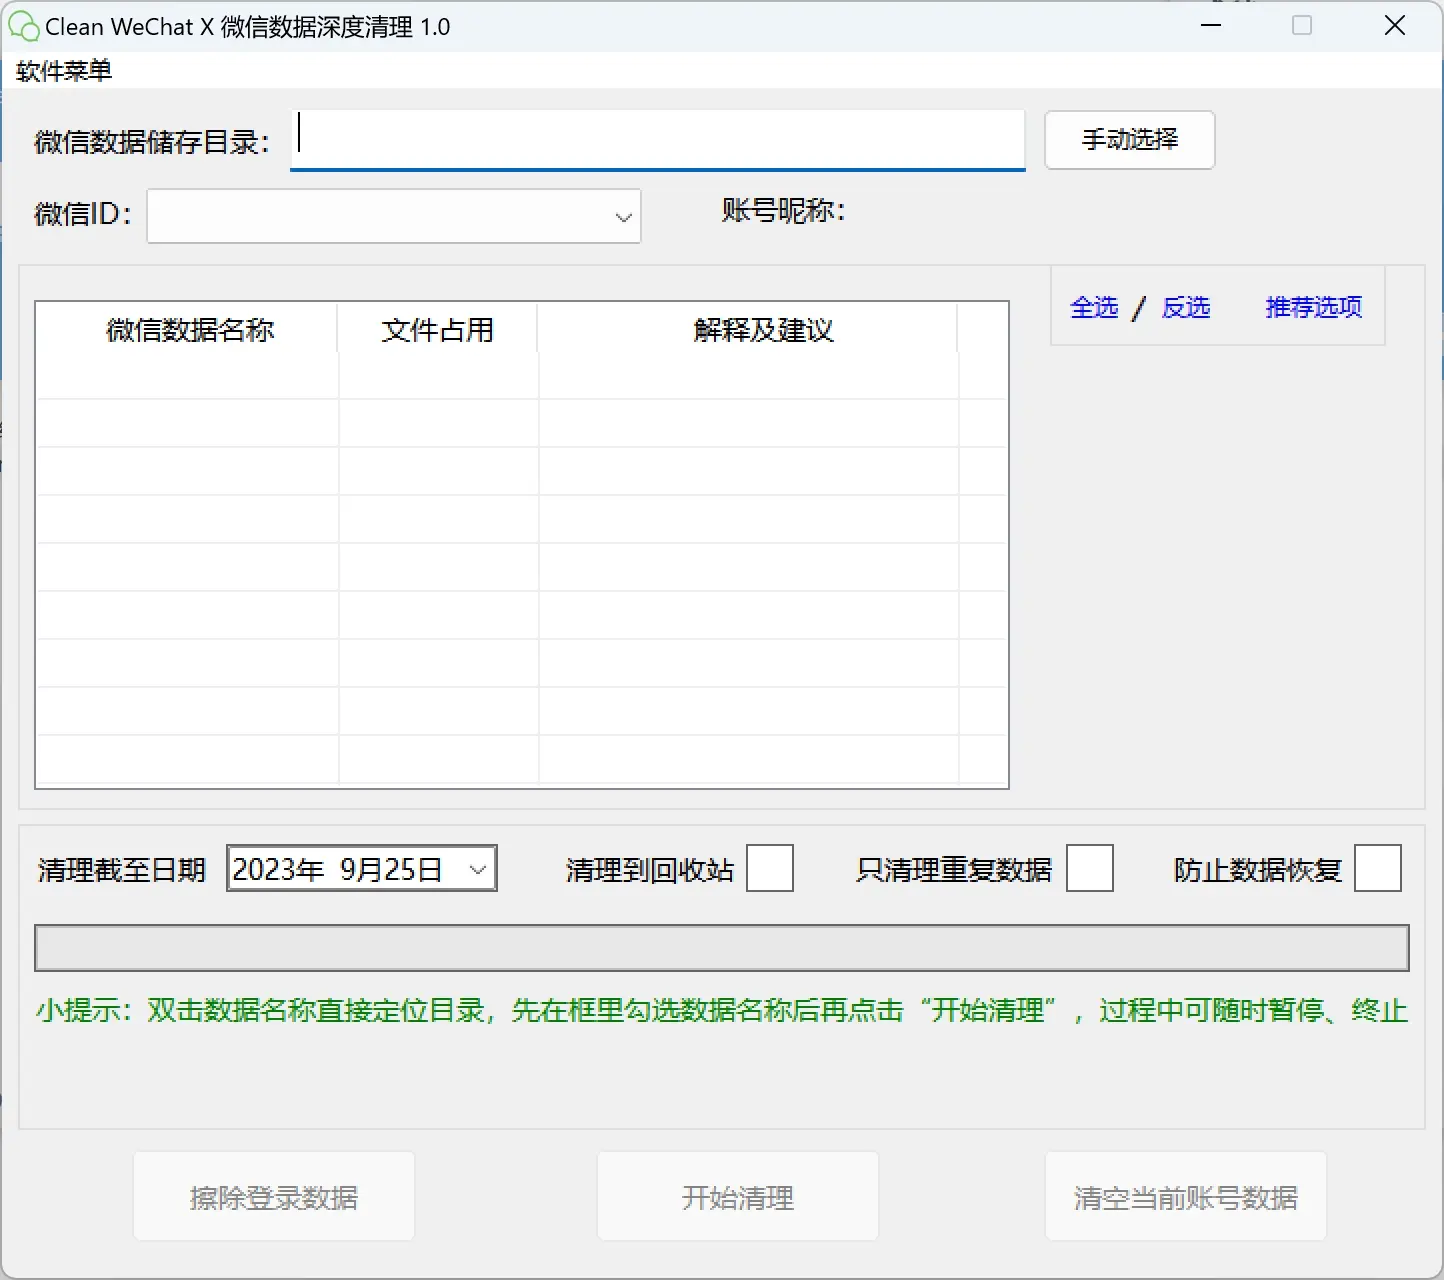The width and height of the screenshot is (1444, 1280).
Task: Select the 解释及建议 column header
Action: pos(748,329)
